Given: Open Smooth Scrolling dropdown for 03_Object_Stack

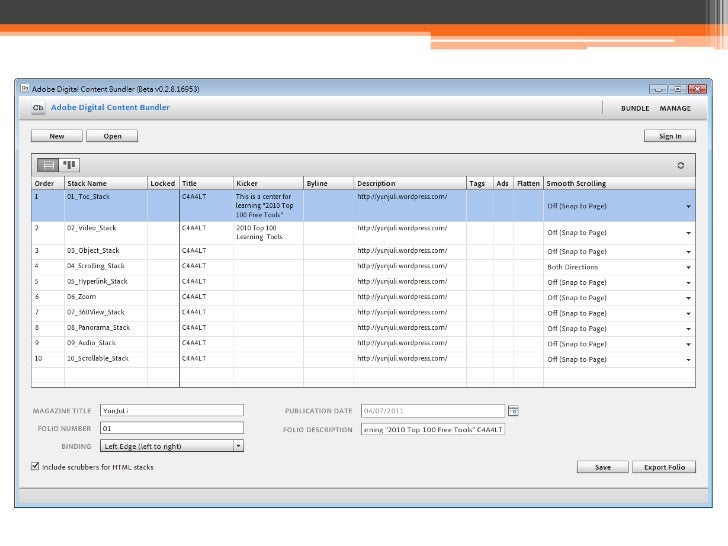Looking at the screenshot, I should [x=689, y=252].
